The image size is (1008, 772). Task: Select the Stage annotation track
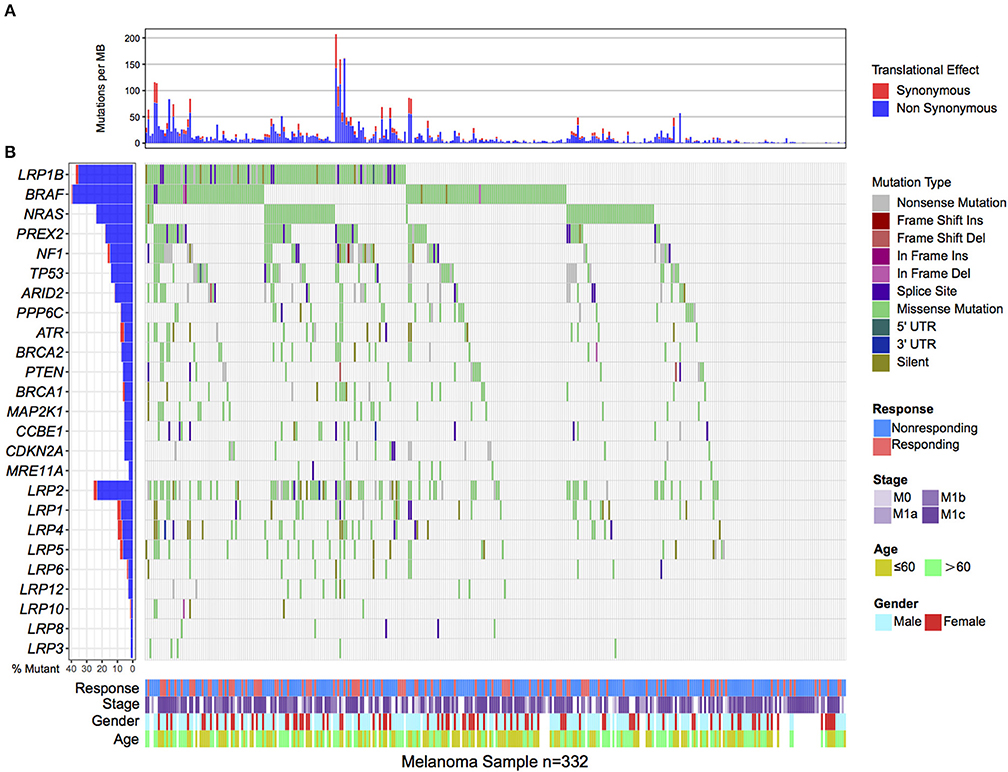point(496,705)
